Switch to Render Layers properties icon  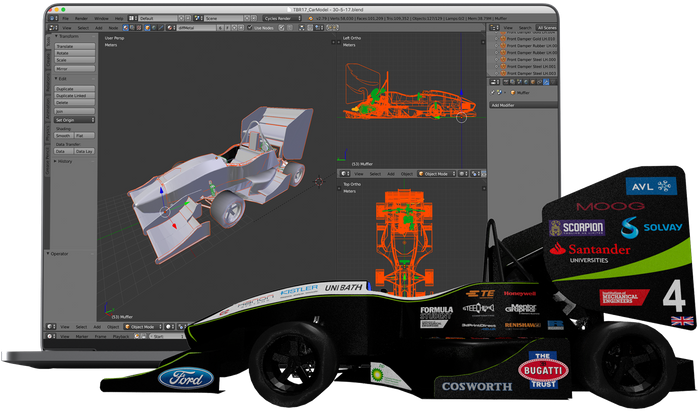click(513, 82)
